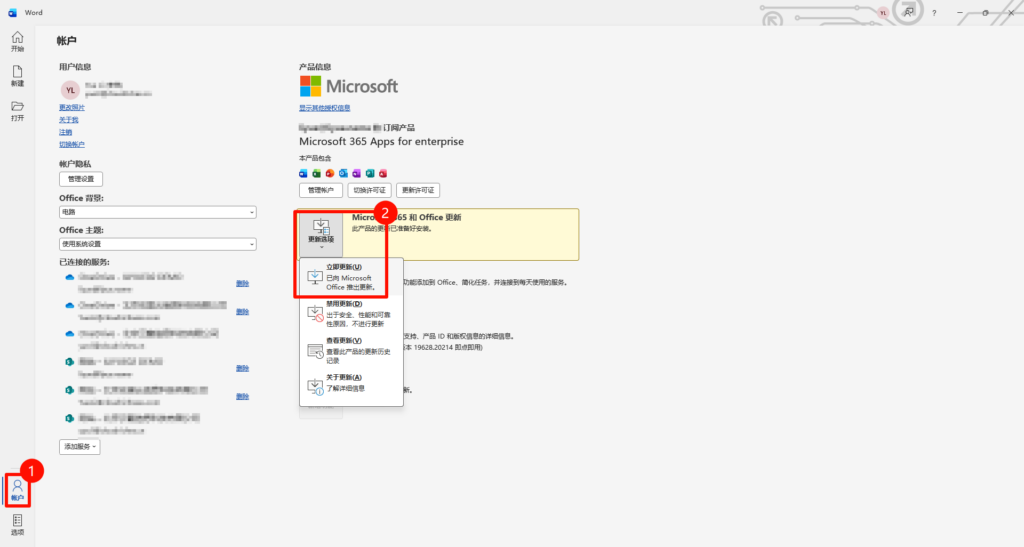Select the 帐户 (Account) sidebar icon
The width and height of the screenshot is (1024, 547).
tap(17, 490)
